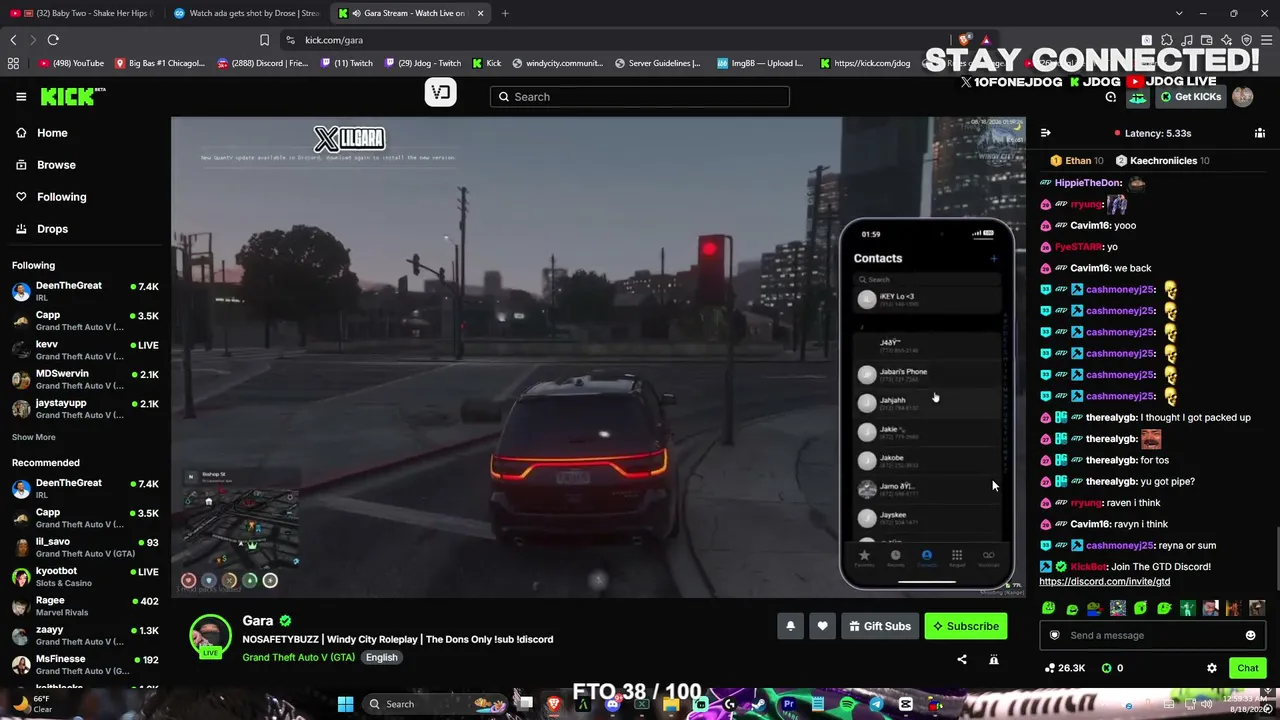Expand the Following list with Show more
Screen dimensions: 1280x720
[34, 437]
